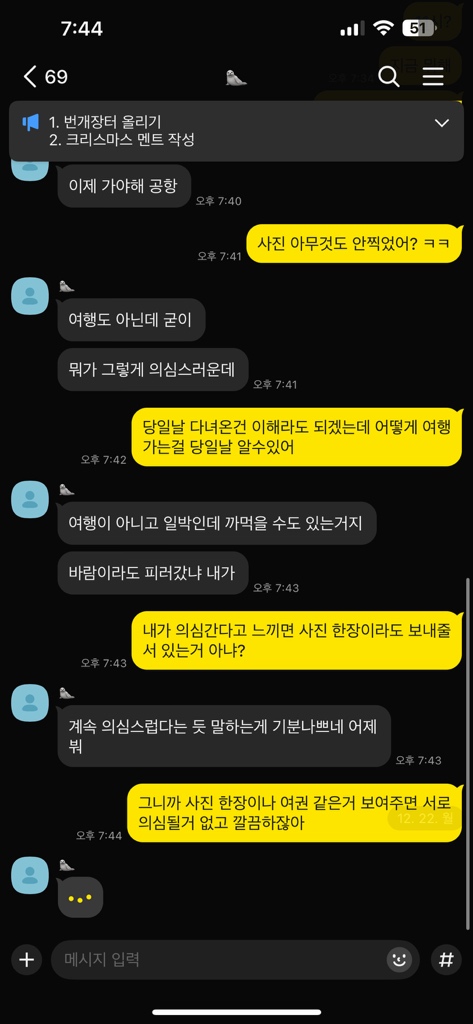The width and height of the screenshot is (473, 1024).
Task: Open the emoji smiley picker
Action: coord(399,959)
